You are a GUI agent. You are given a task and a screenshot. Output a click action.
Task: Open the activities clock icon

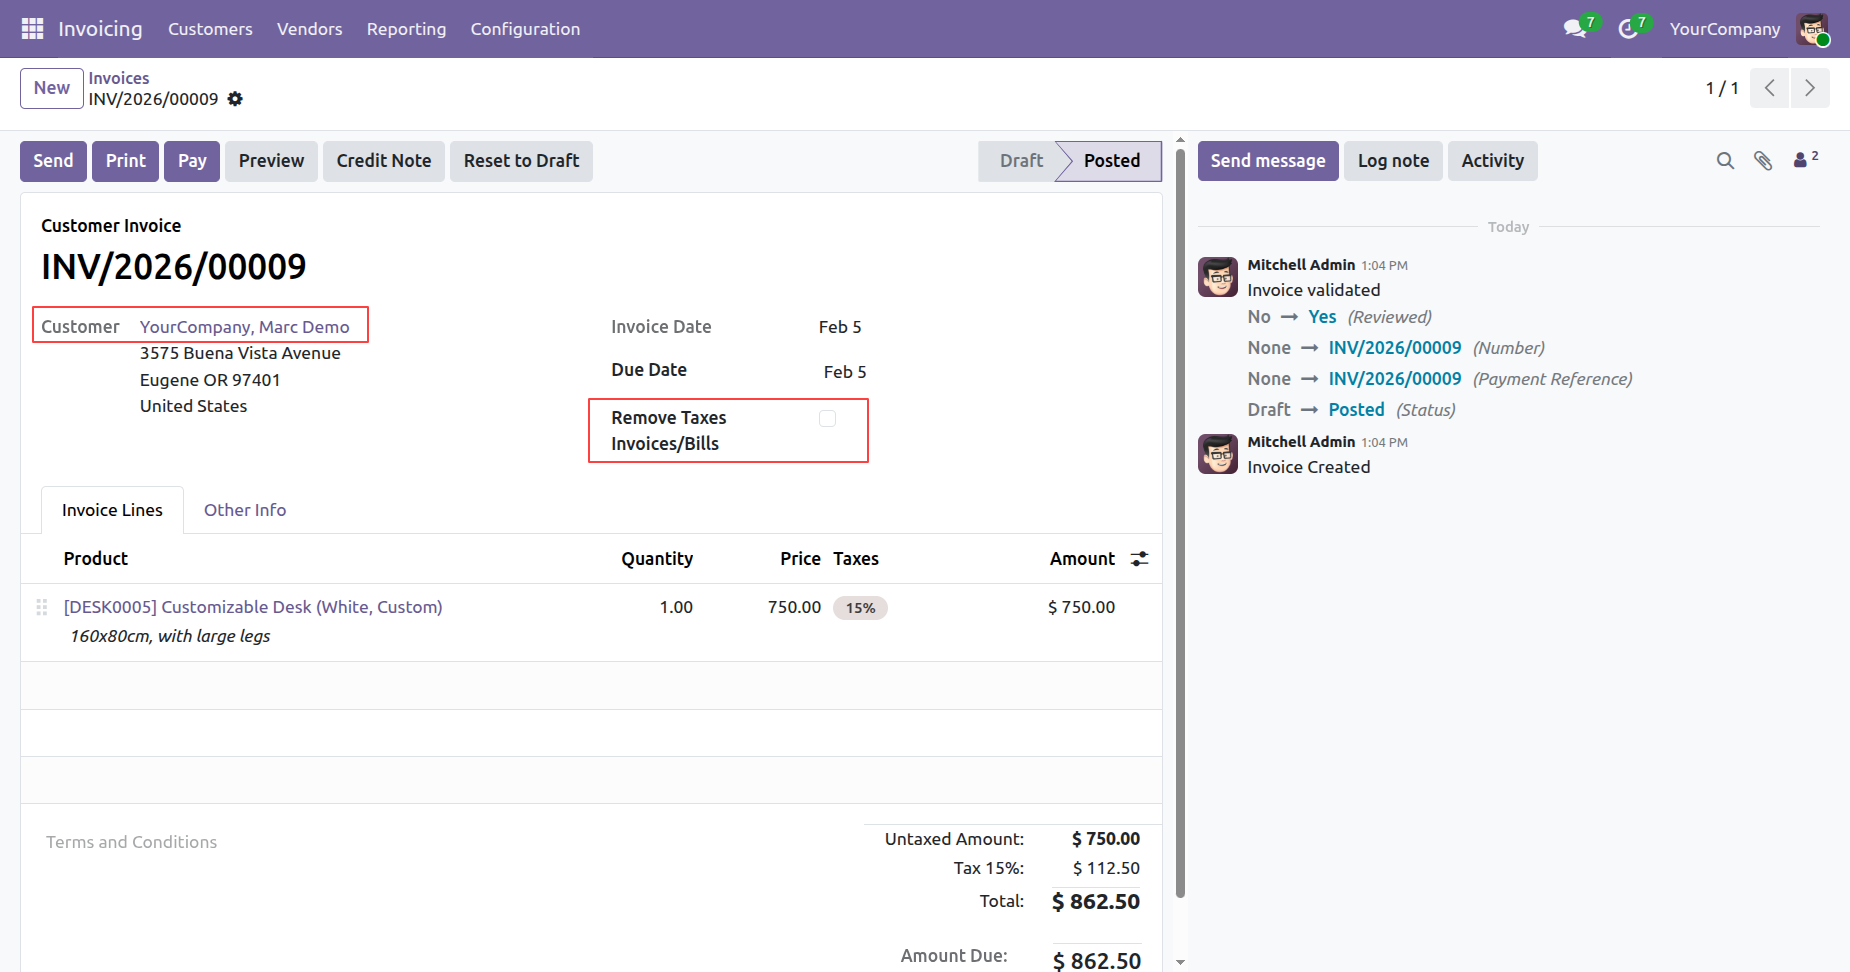coord(1628,29)
